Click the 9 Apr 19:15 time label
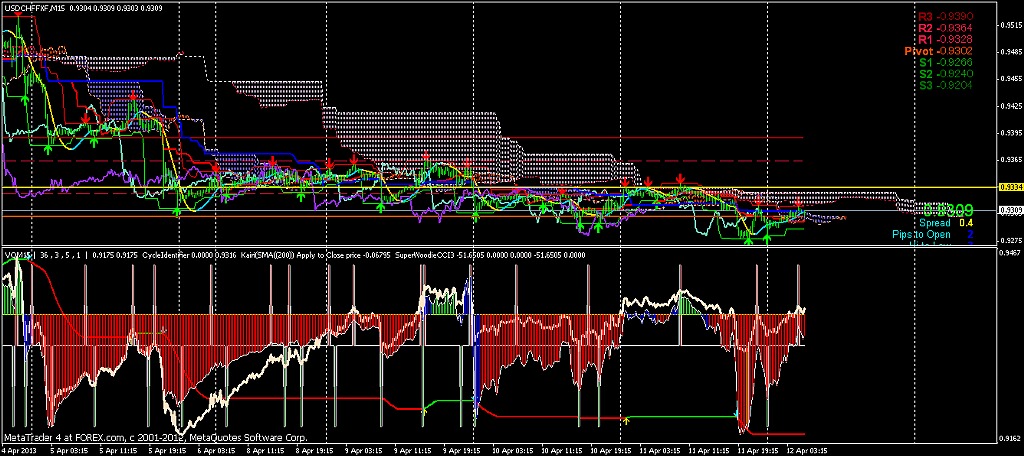The height and width of the screenshot is (456, 1024). pos(464,449)
